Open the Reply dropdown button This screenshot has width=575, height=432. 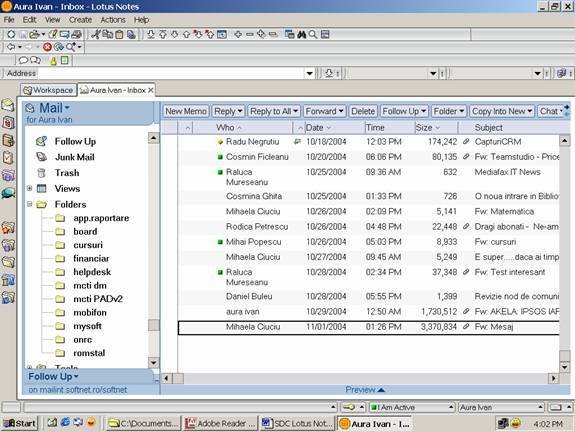click(228, 111)
